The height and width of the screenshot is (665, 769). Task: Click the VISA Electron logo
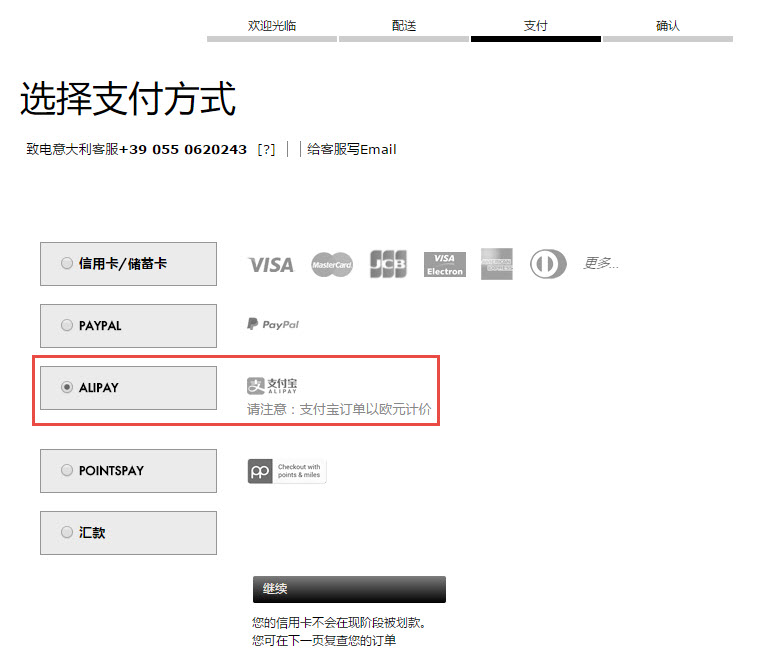coord(445,265)
